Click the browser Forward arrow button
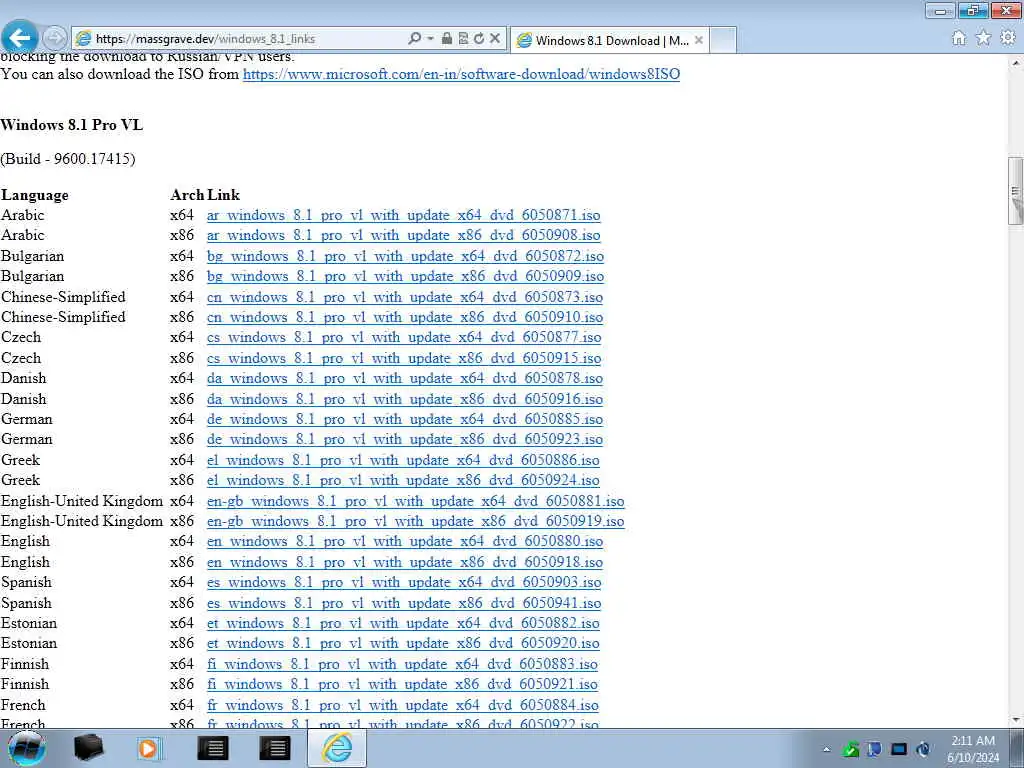 (x=55, y=38)
